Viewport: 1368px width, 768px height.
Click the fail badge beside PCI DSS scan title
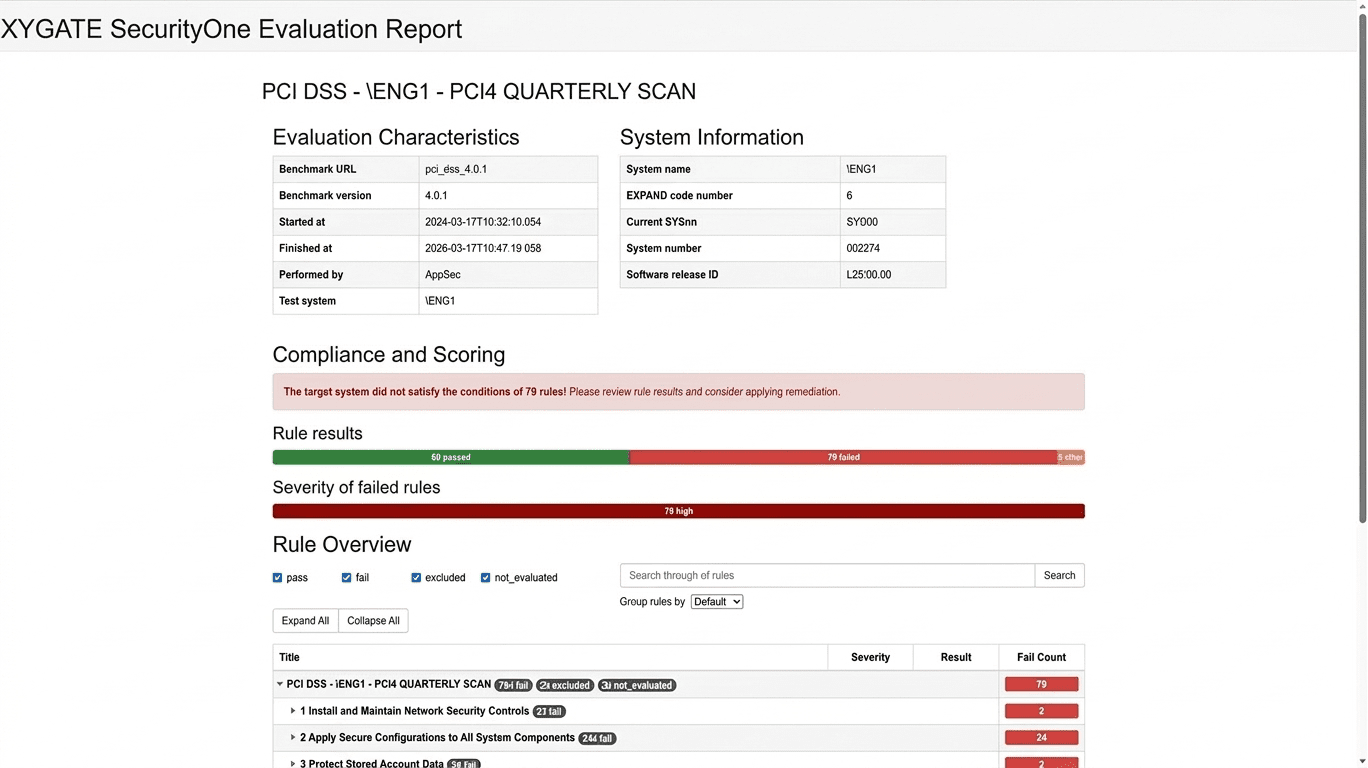(x=513, y=686)
